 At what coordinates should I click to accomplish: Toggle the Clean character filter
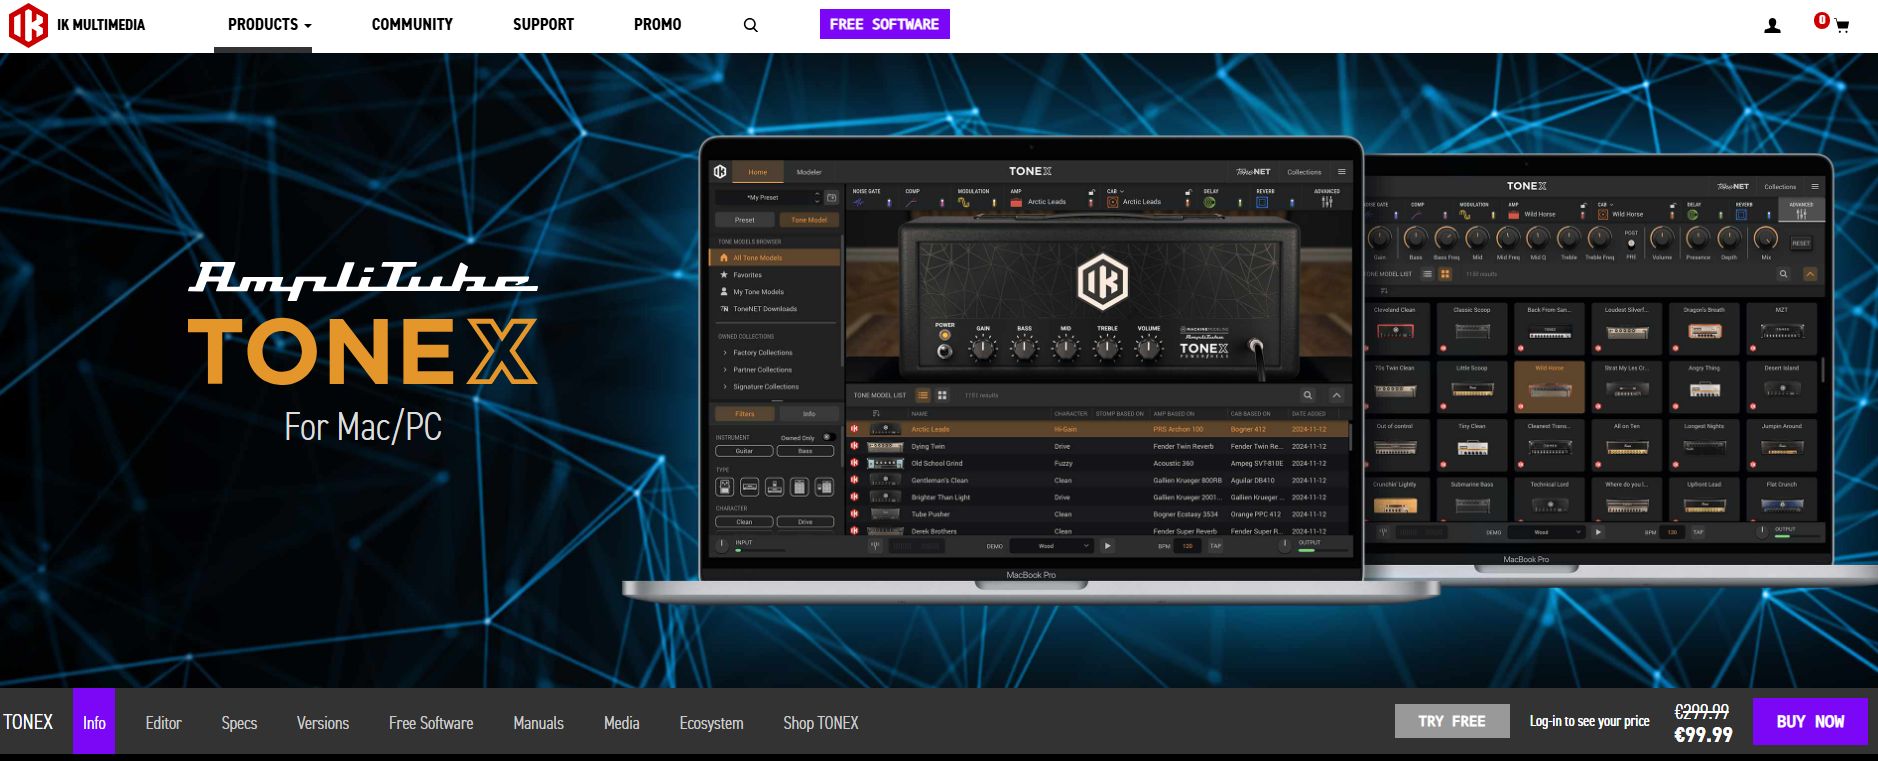point(744,522)
